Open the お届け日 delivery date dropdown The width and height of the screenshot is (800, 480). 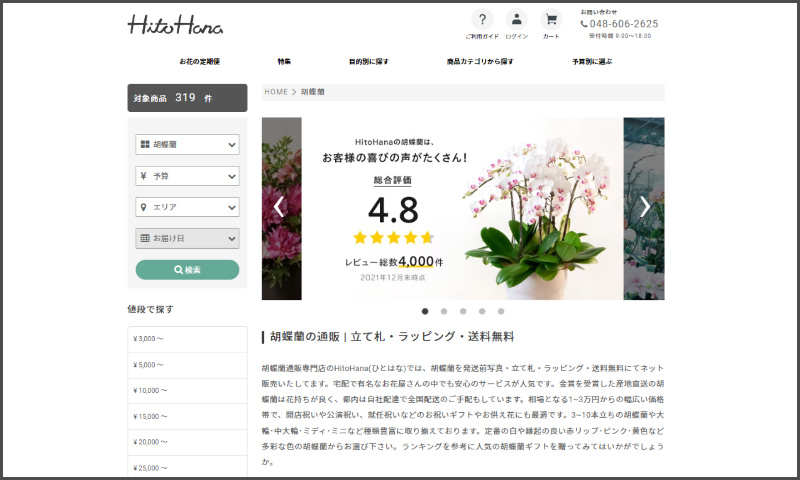coord(187,238)
